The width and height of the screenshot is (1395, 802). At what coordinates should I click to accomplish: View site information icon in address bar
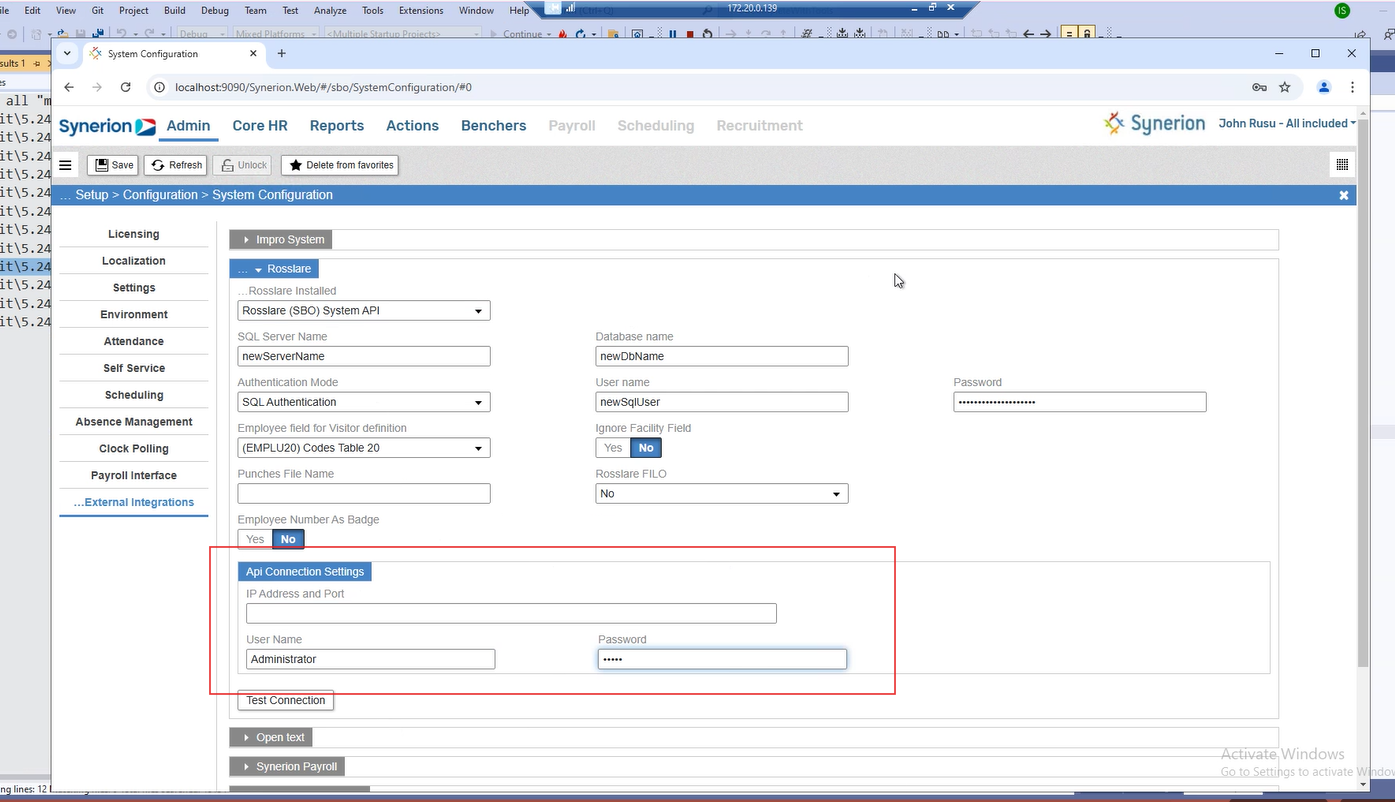pos(160,87)
